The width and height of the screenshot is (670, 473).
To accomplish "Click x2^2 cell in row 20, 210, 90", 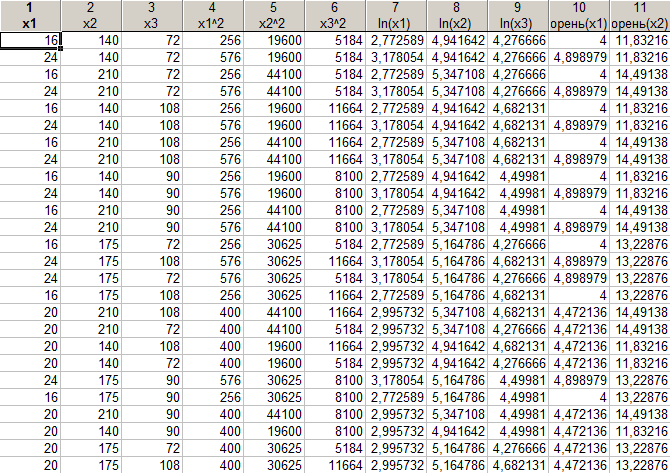I will tap(274, 414).
